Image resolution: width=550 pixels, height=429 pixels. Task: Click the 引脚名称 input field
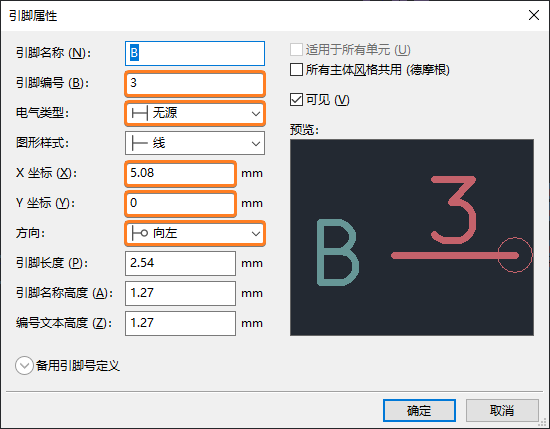195,53
